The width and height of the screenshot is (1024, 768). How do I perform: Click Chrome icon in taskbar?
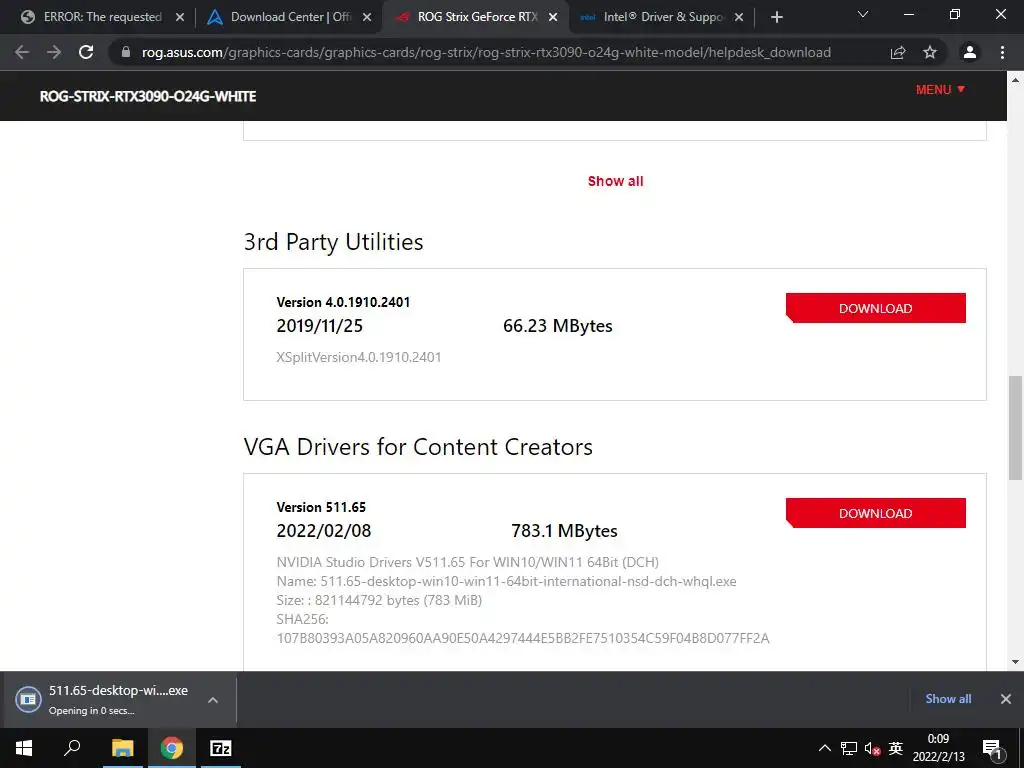point(172,748)
